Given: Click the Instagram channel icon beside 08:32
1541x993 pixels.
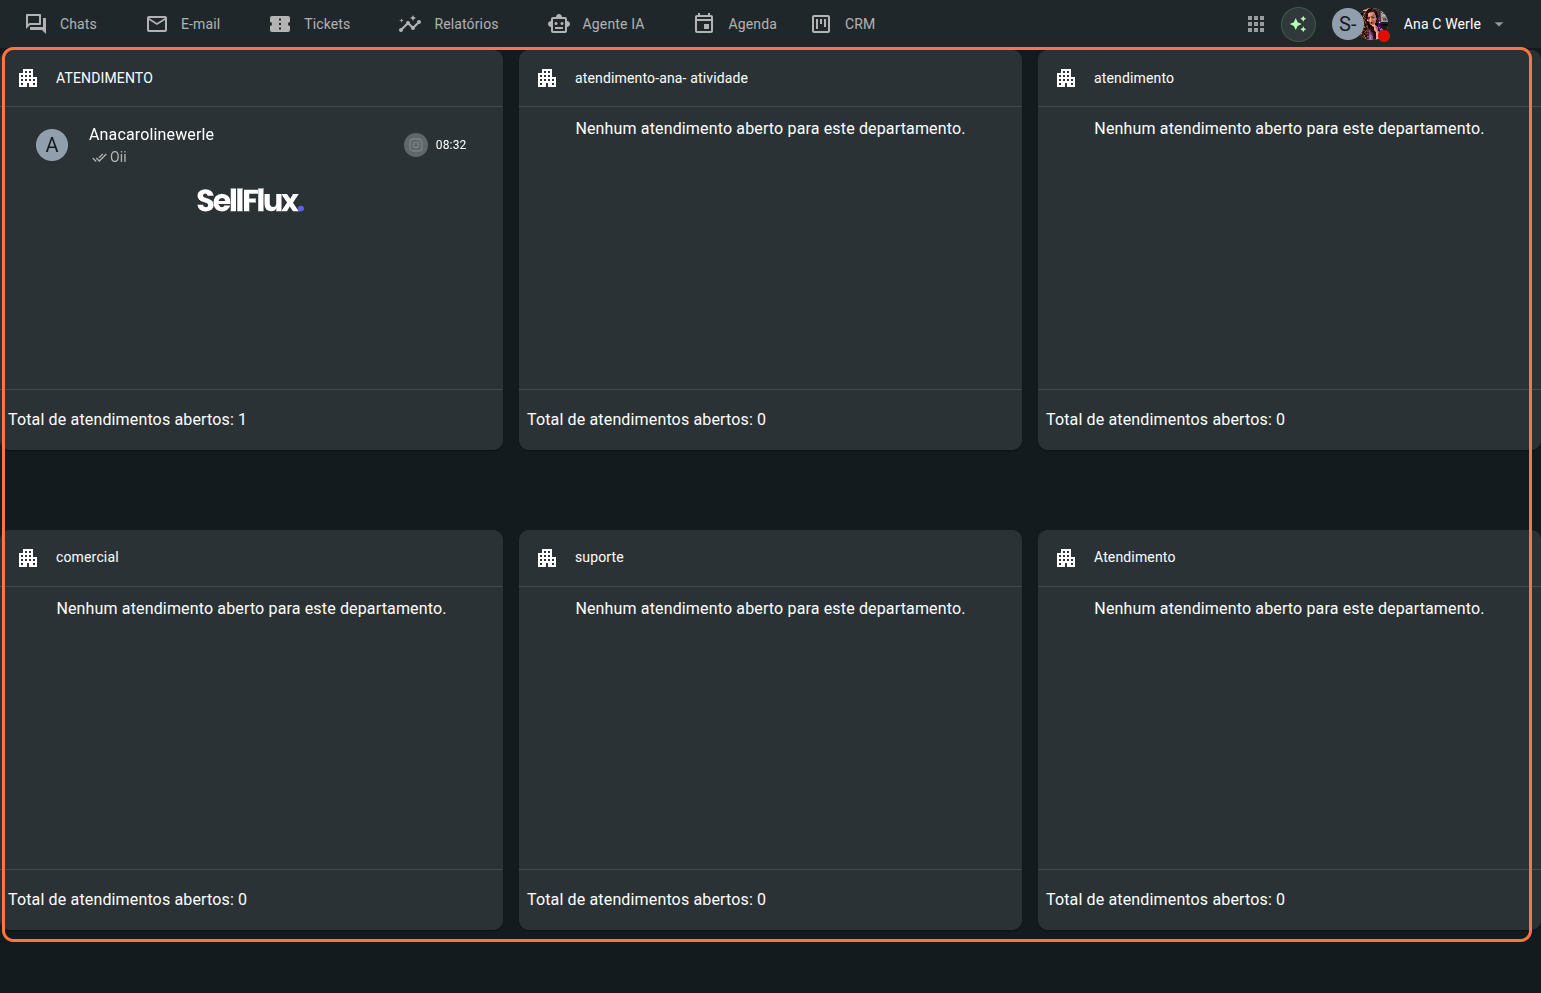Looking at the screenshot, I should coord(415,145).
